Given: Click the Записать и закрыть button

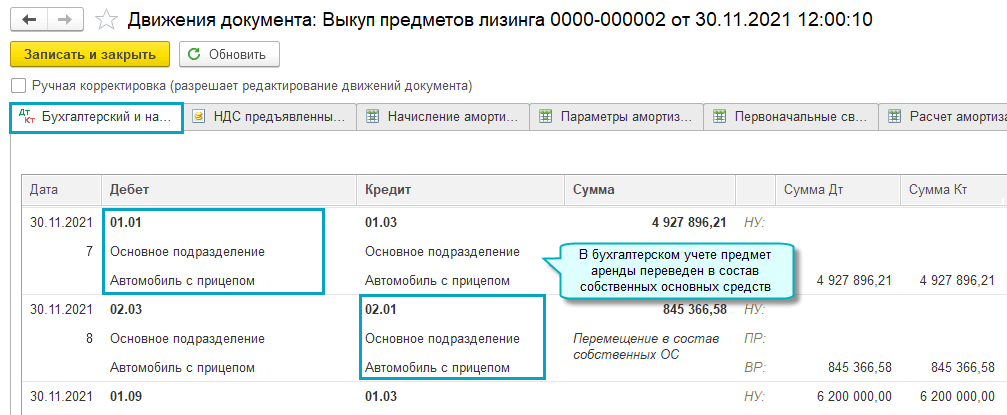Looking at the screenshot, I should pos(90,55).
